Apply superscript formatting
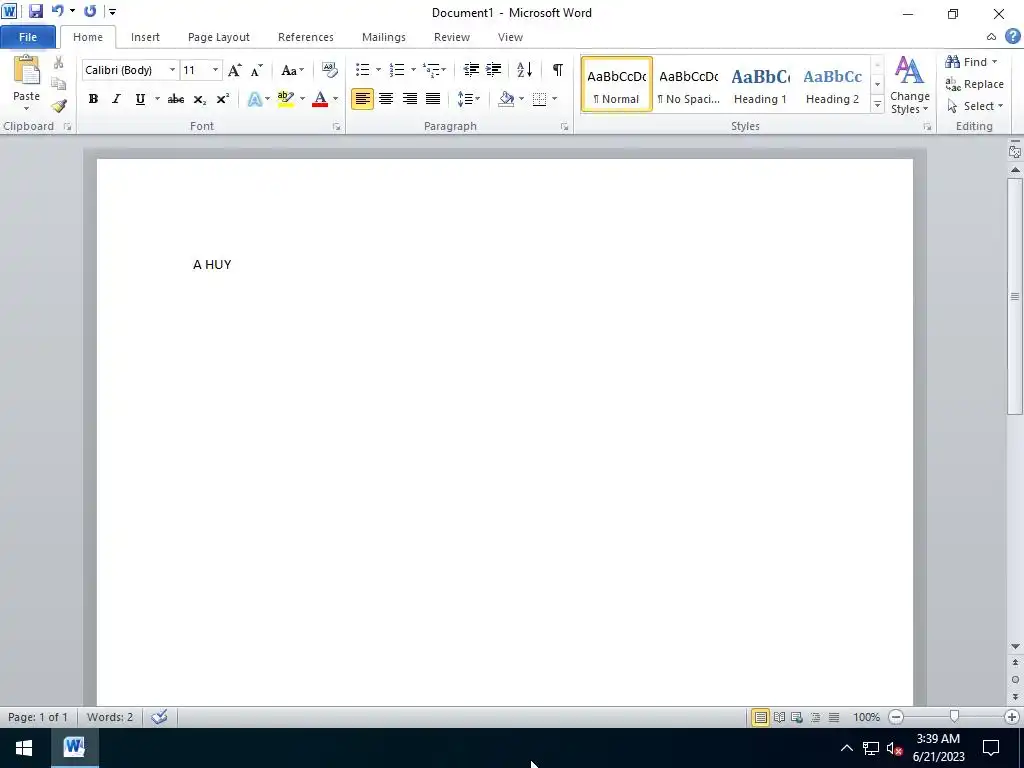Image resolution: width=1024 pixels, height=768 pixels. [x=223, y=99]
